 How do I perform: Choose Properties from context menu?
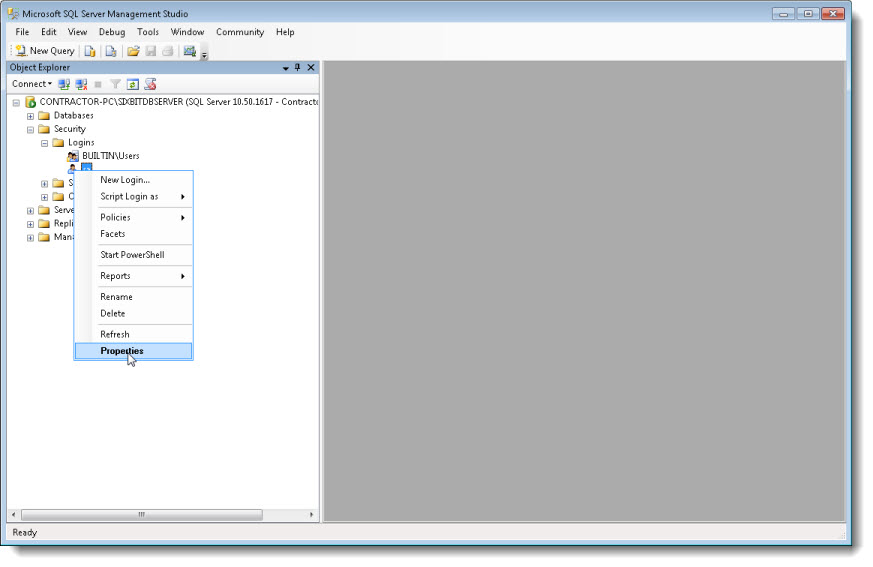[x=134, y=351]
